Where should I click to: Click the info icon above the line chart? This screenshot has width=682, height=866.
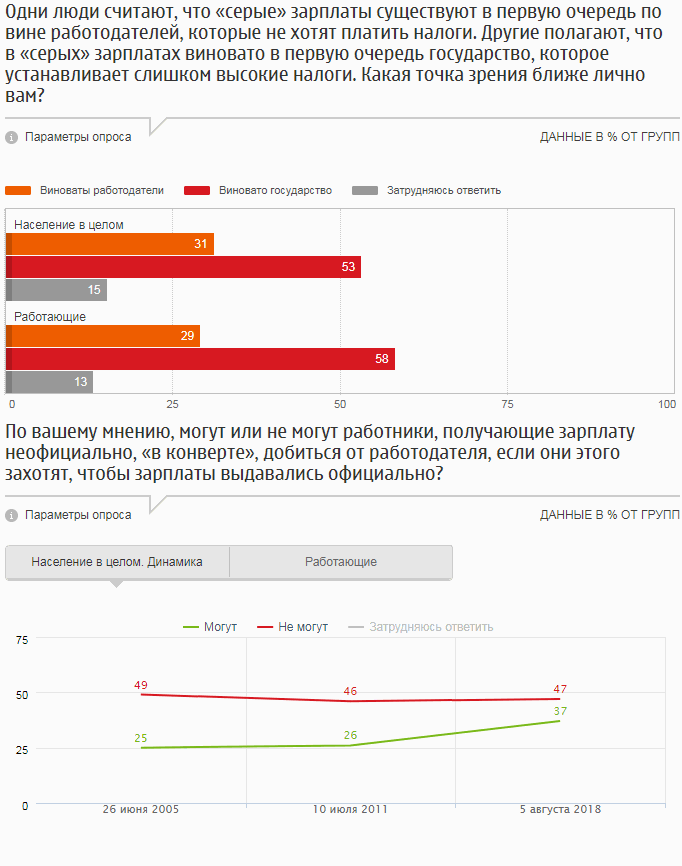click(x=11, y=515)
